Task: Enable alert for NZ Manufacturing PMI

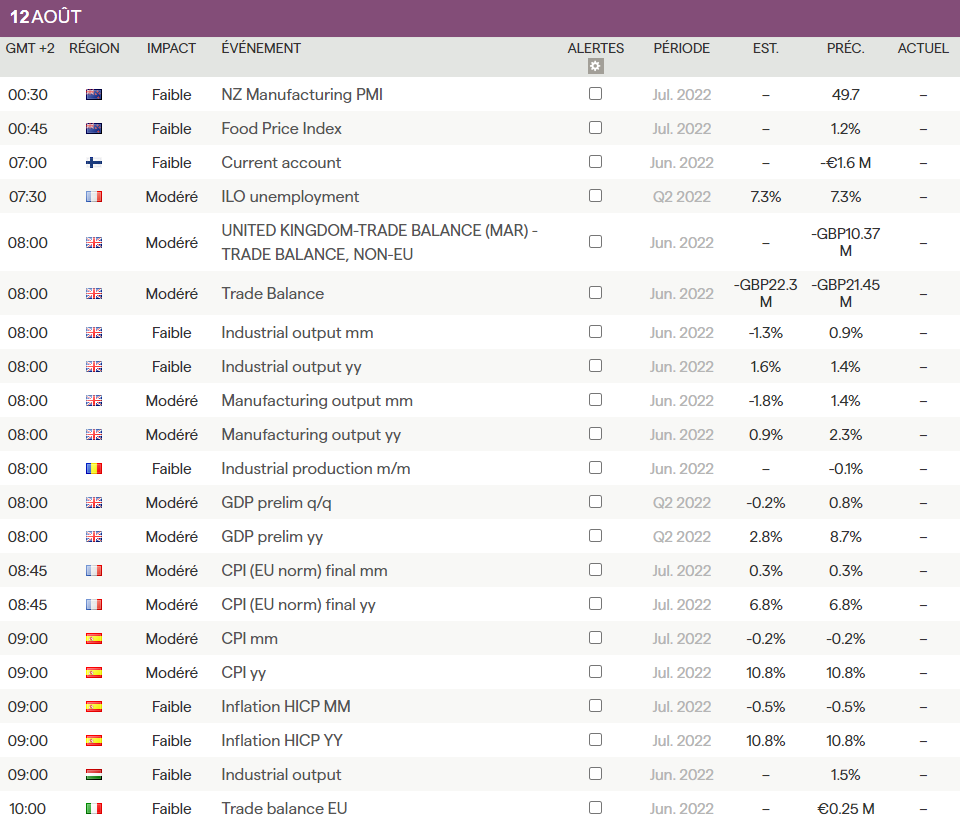Action: coord(595,94)
